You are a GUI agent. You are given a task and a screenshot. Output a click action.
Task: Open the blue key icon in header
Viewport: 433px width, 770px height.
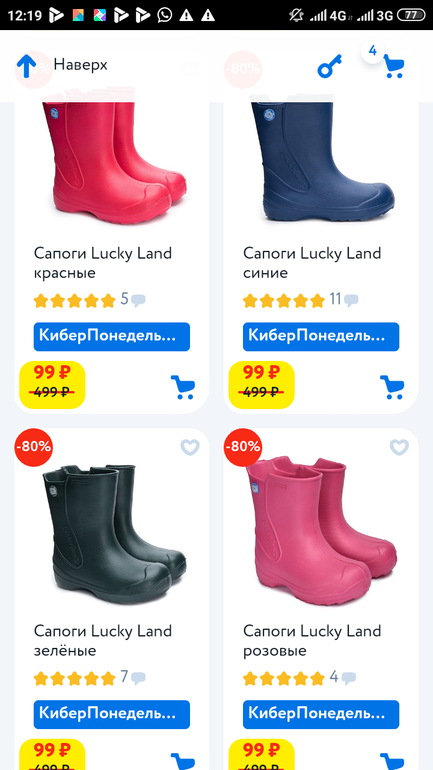329,66
